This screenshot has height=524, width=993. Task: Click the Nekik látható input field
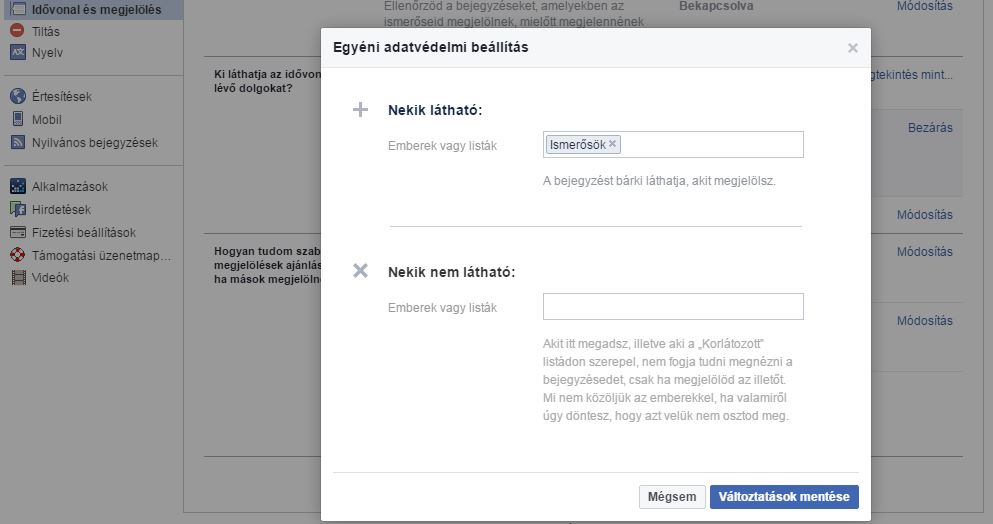click(x=710, y=145)
